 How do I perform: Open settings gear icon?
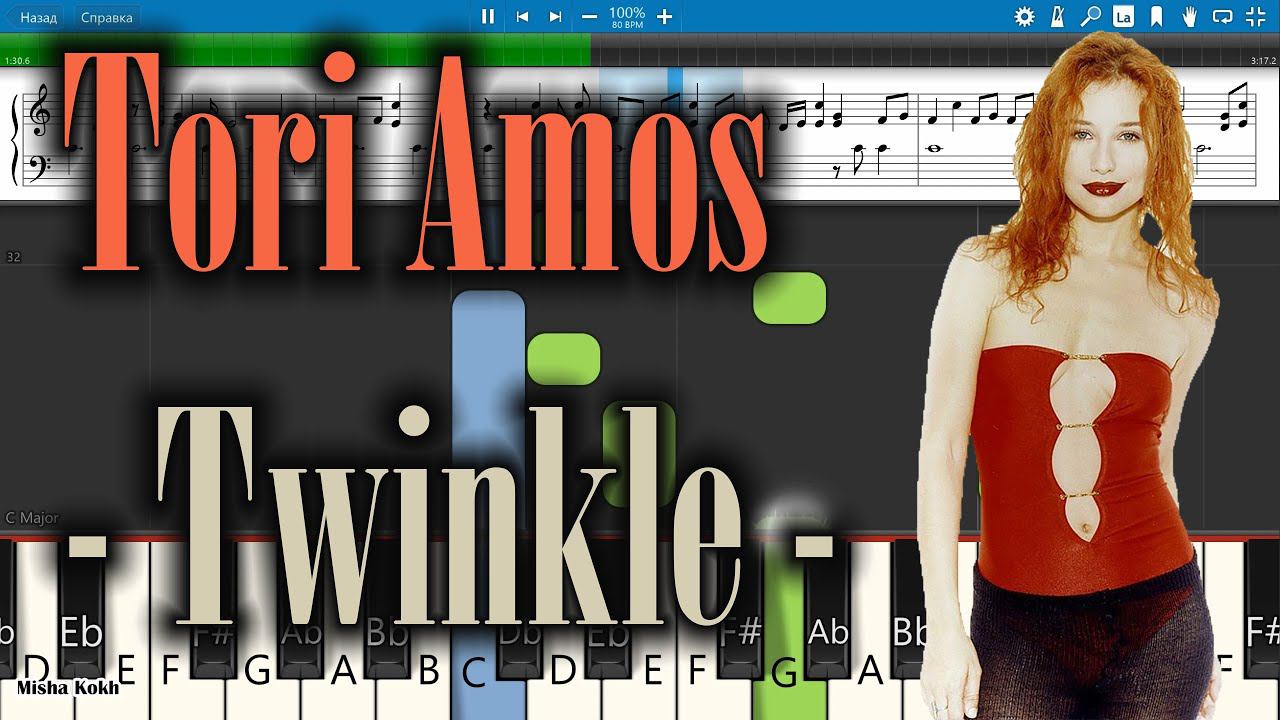tap(1025, 16)
